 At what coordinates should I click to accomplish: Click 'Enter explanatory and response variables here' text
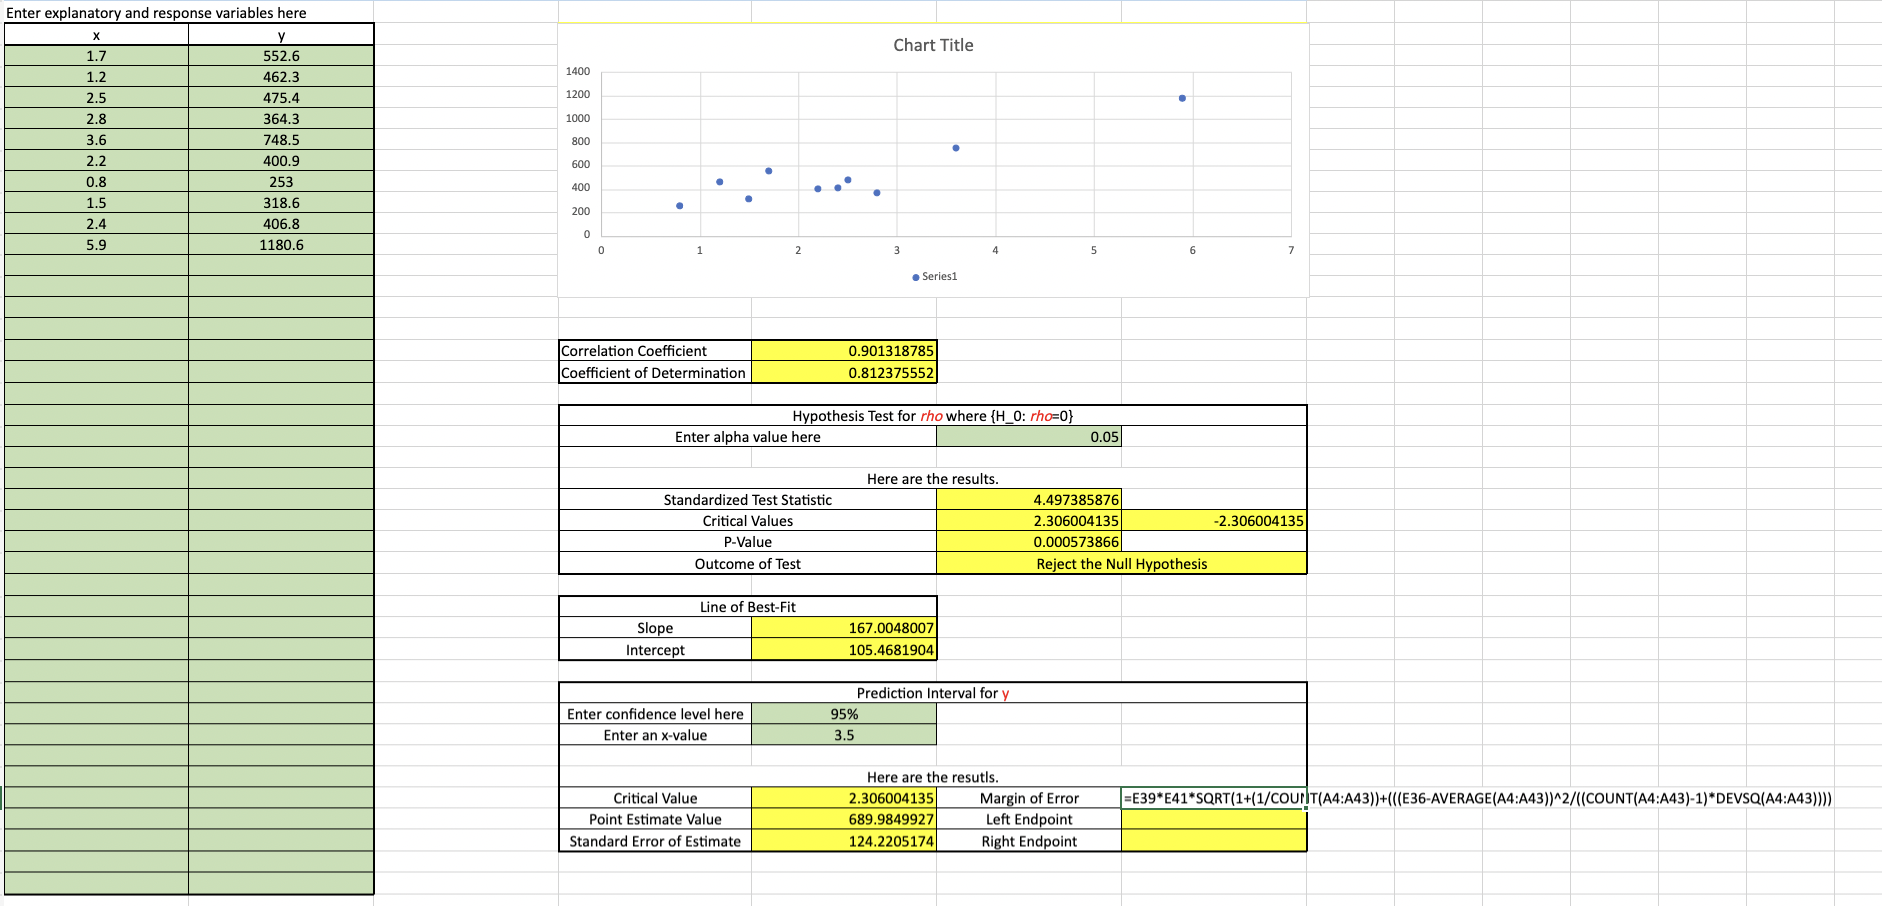click(156, 13)
